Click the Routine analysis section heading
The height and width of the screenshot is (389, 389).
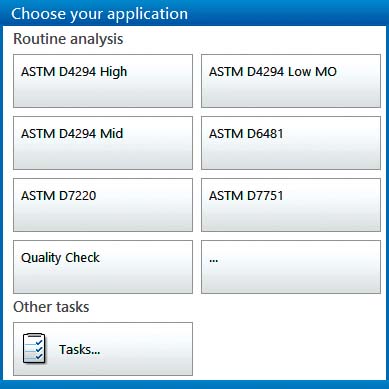click(68, 39)
